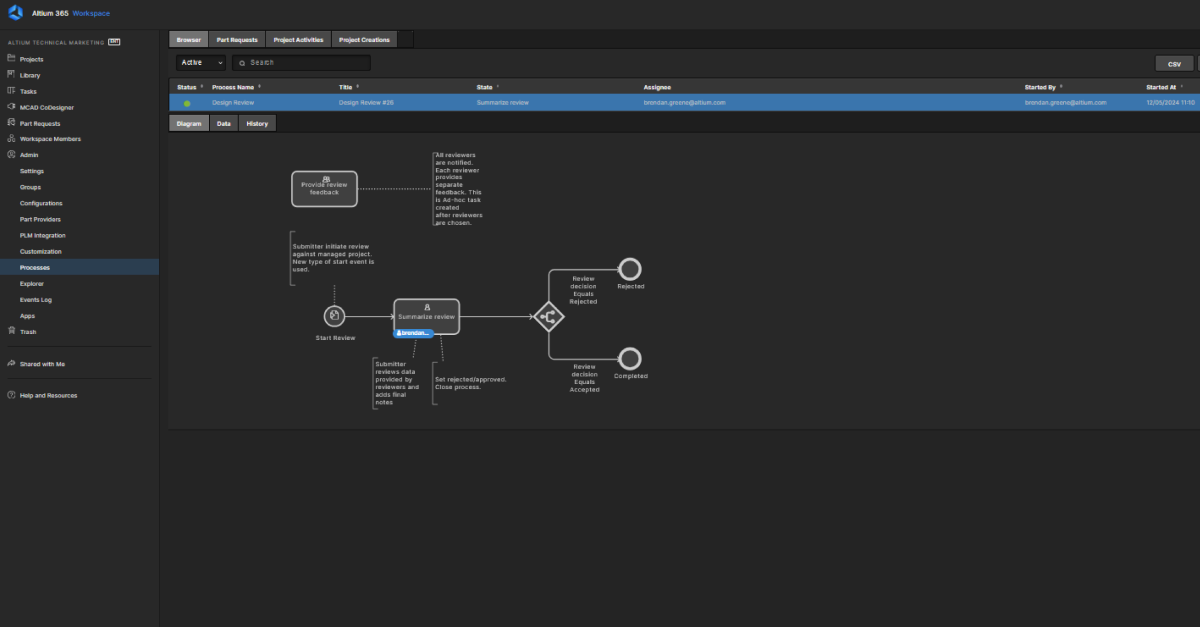Export the process list using CSV button
Screen dimensions: 1200x627
click(x=1173, y=62)
